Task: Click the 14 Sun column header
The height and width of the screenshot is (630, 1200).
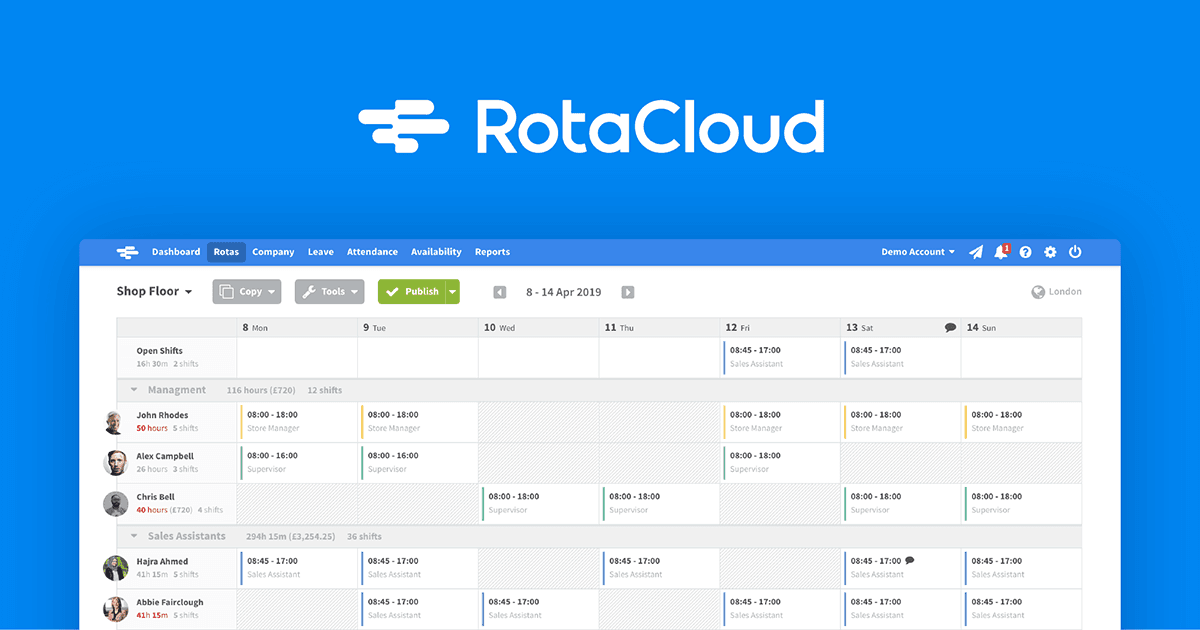Action: tap(1022, 327)
